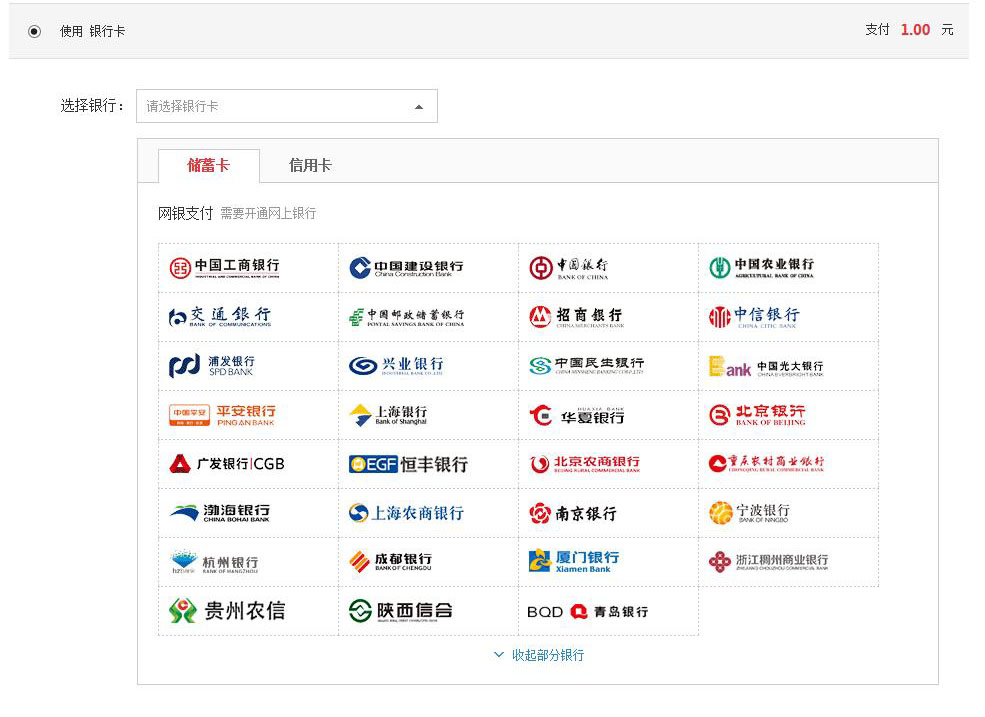Pick 贵州农信 logo

click(x=227, y=611)
